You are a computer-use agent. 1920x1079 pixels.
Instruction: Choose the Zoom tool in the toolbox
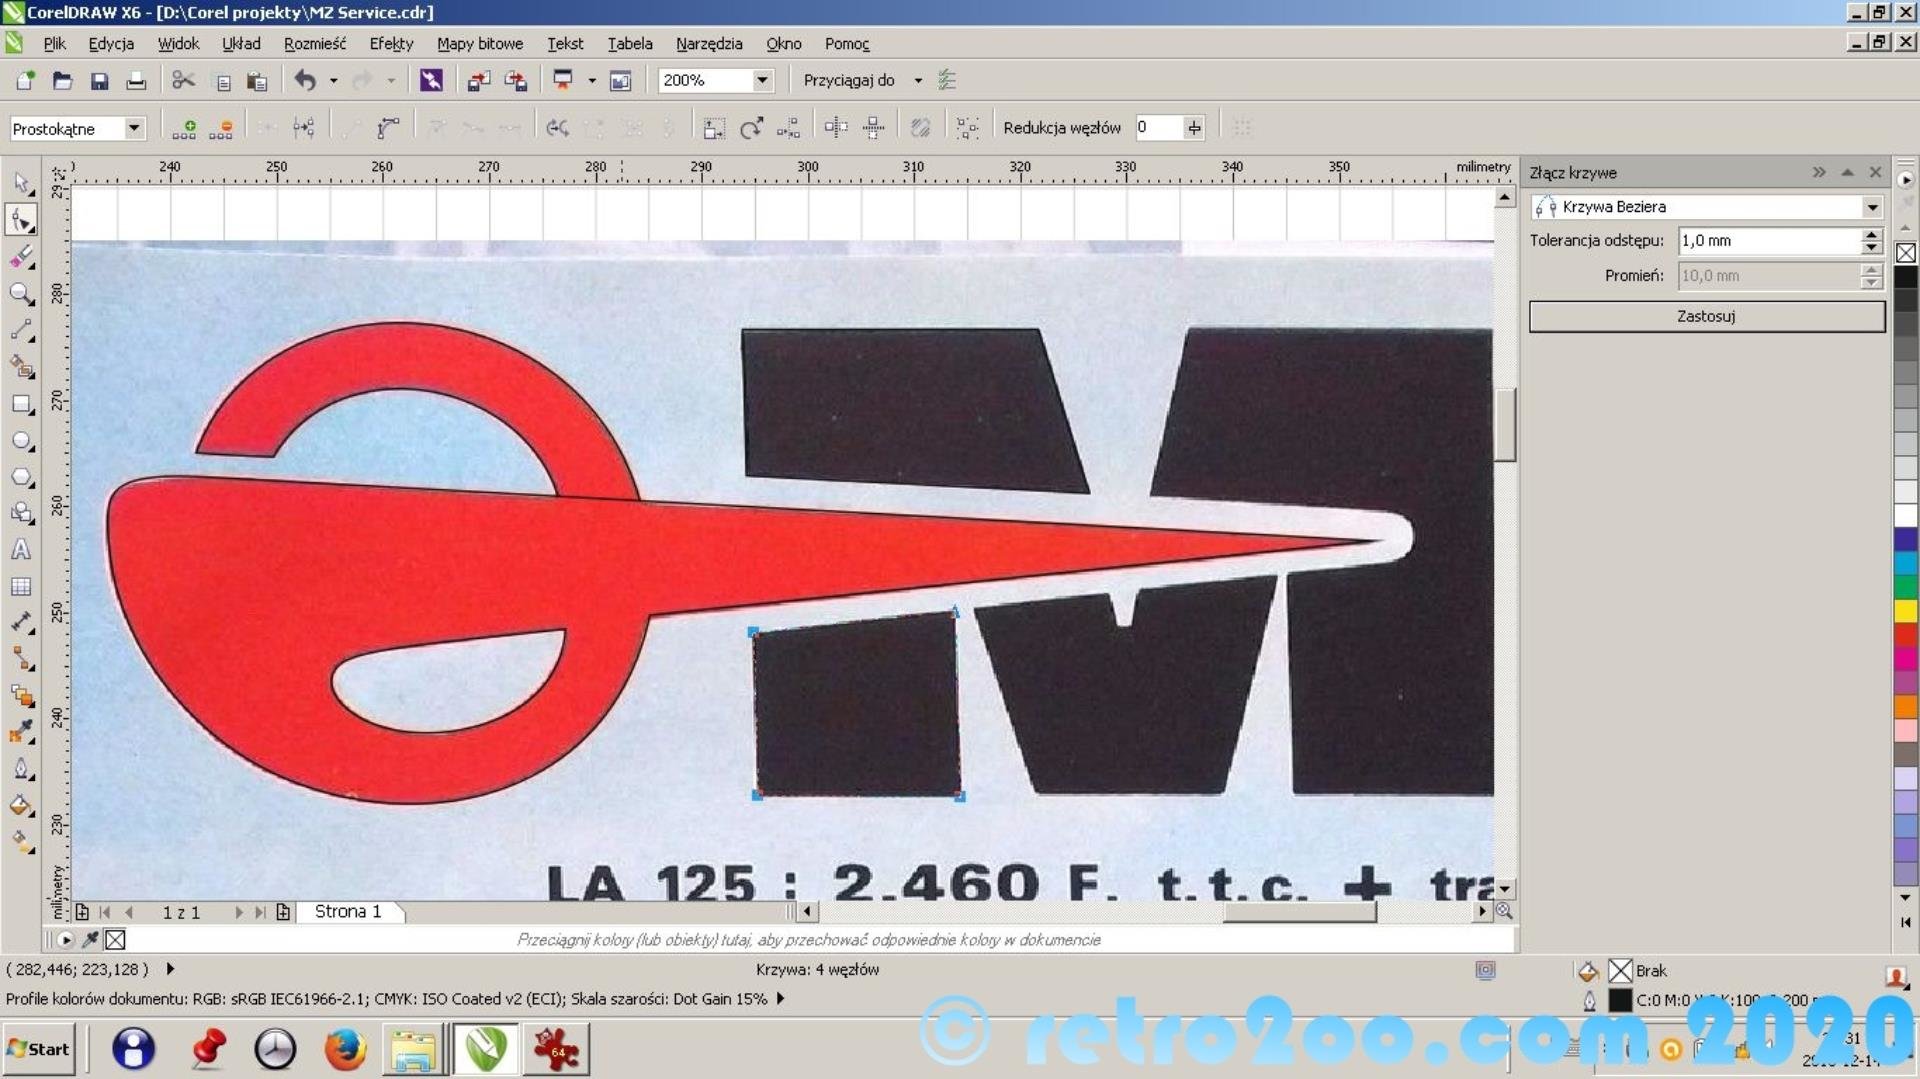pos(21,294)
